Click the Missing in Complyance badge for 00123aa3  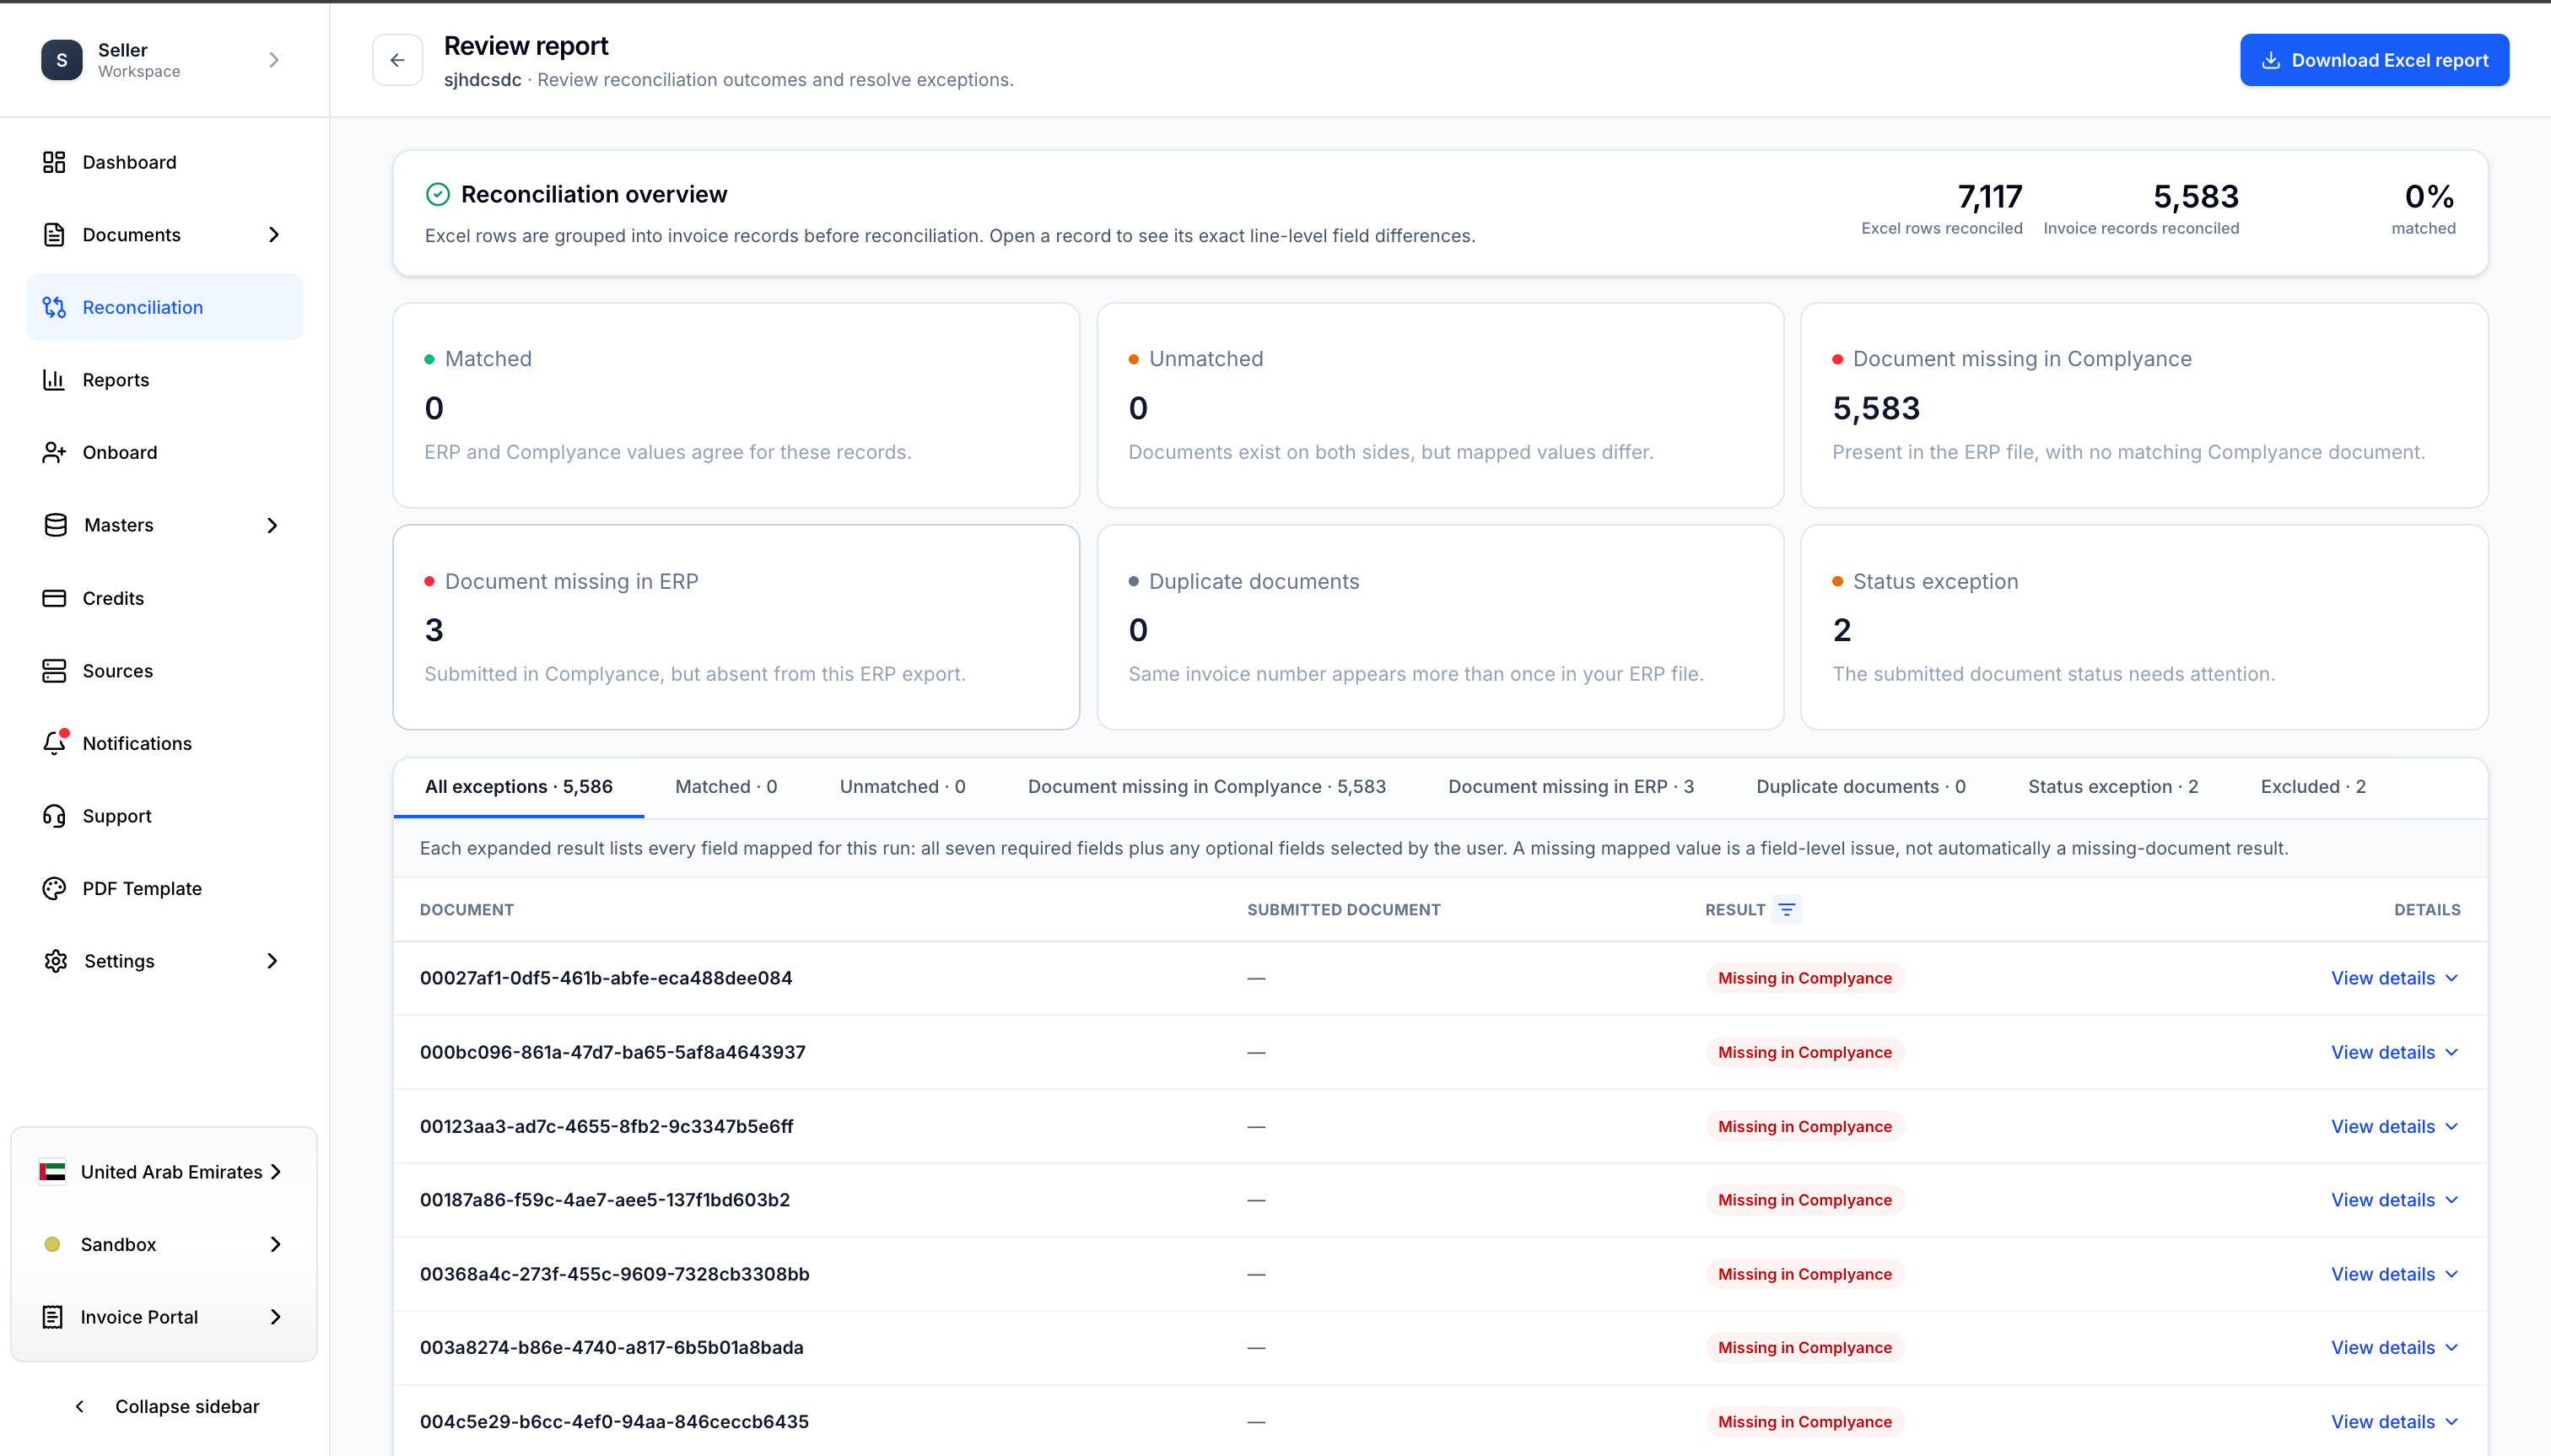pos(1804,1126)
